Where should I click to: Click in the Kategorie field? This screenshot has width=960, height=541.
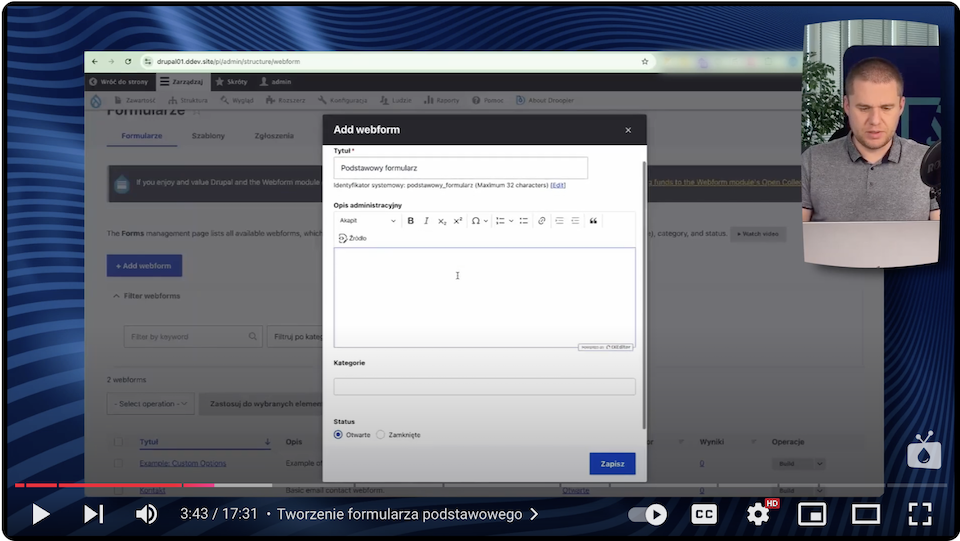(x=484, y=386)
